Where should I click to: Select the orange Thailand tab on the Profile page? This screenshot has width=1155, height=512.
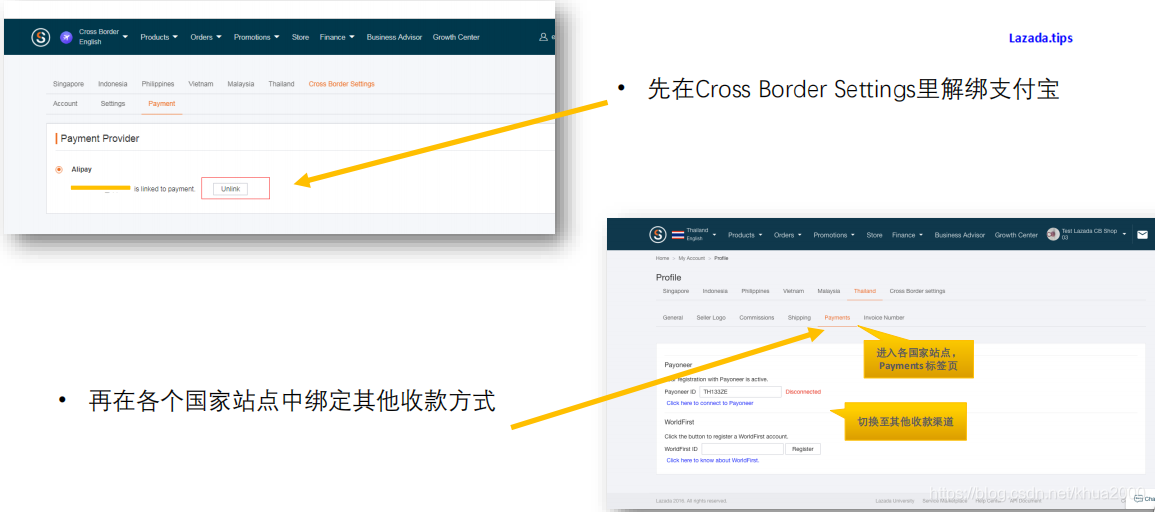tap(865, 291)
